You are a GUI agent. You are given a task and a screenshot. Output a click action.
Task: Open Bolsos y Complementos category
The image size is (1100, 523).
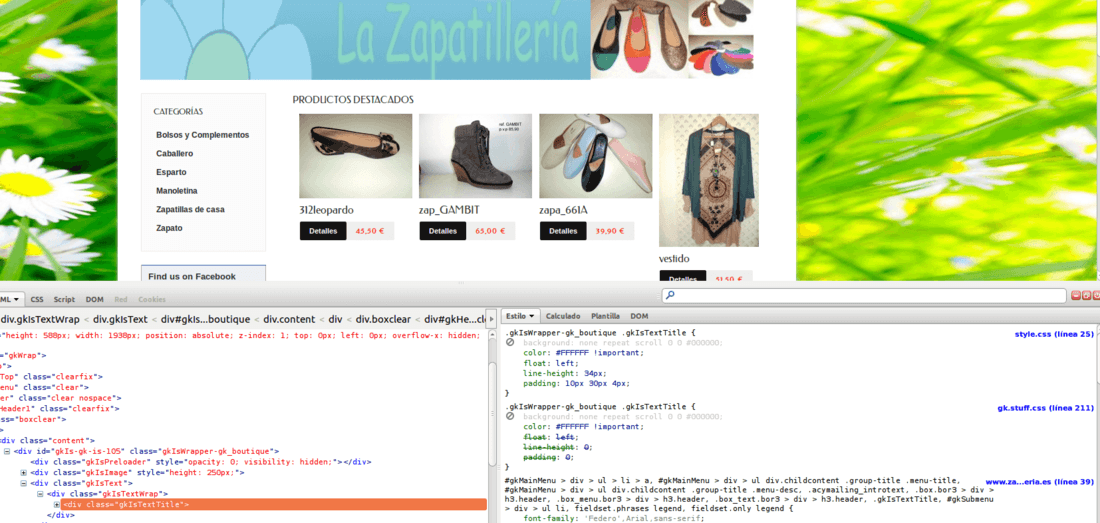pos(203,135)
